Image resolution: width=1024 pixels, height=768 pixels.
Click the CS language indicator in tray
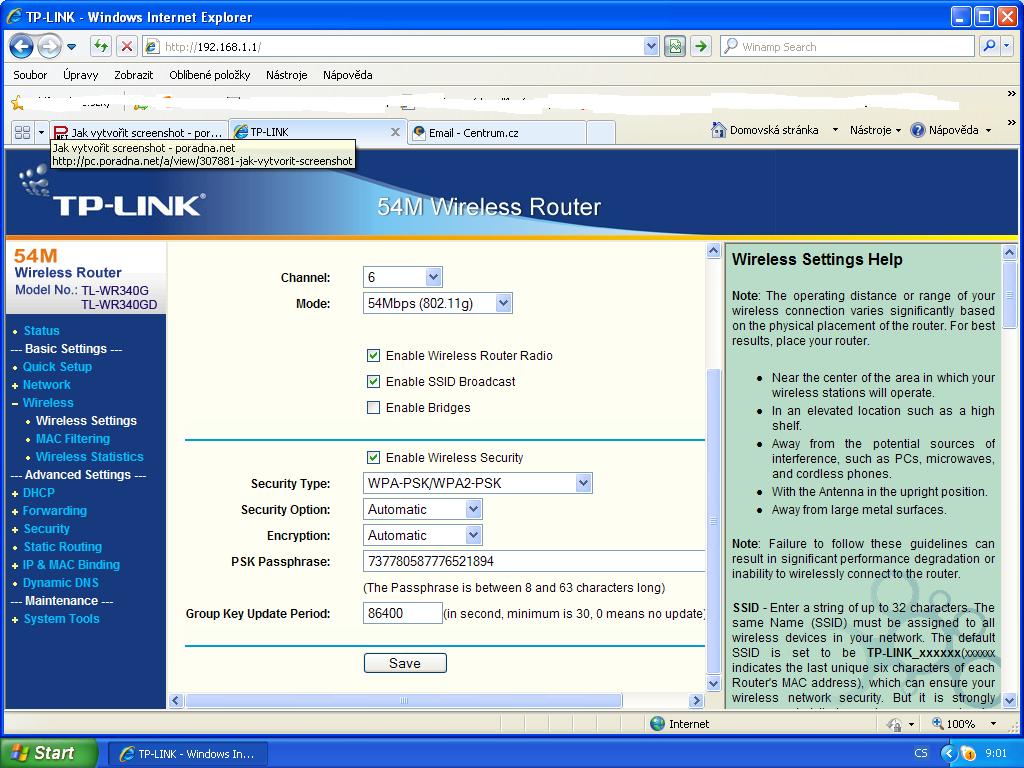[921, 753]
